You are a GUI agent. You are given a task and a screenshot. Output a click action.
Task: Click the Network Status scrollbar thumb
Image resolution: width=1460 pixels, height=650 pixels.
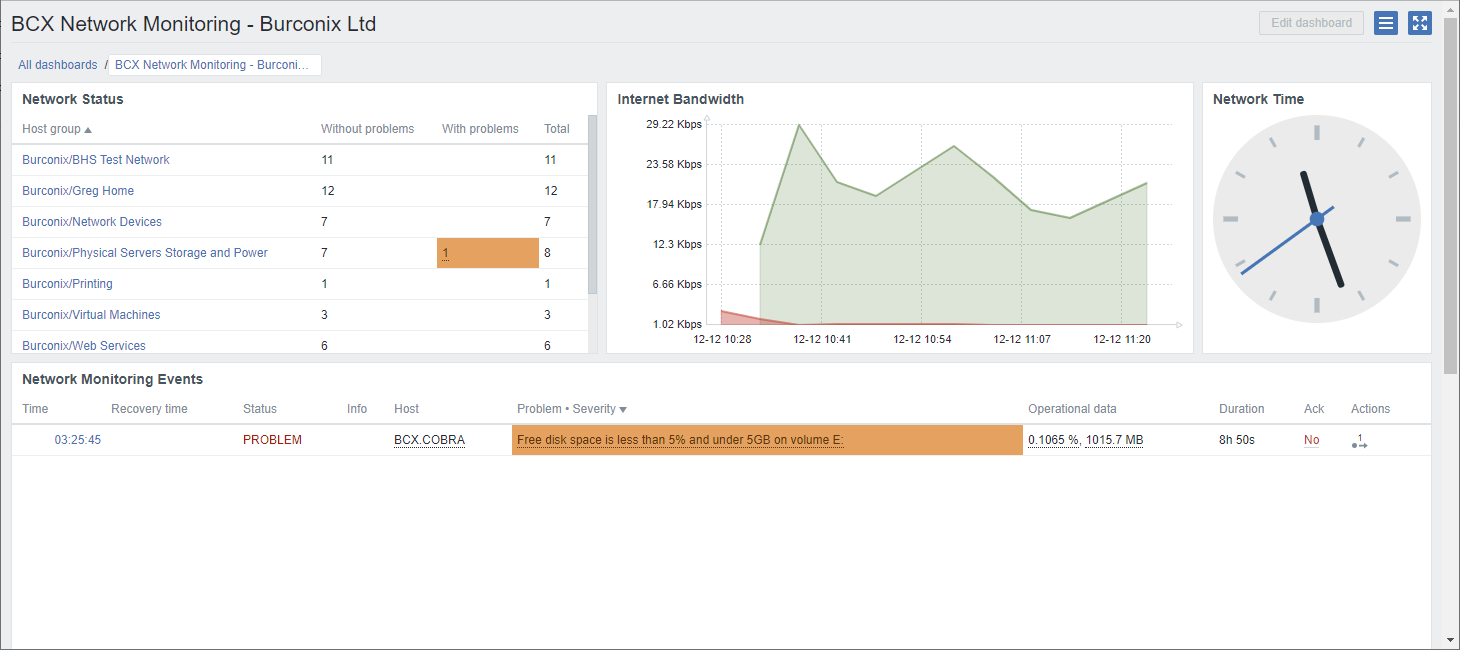pyautogui.click(x=592, y=204)
